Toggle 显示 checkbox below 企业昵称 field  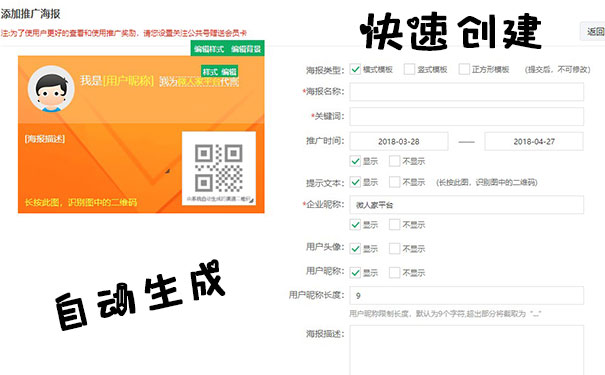355,225
